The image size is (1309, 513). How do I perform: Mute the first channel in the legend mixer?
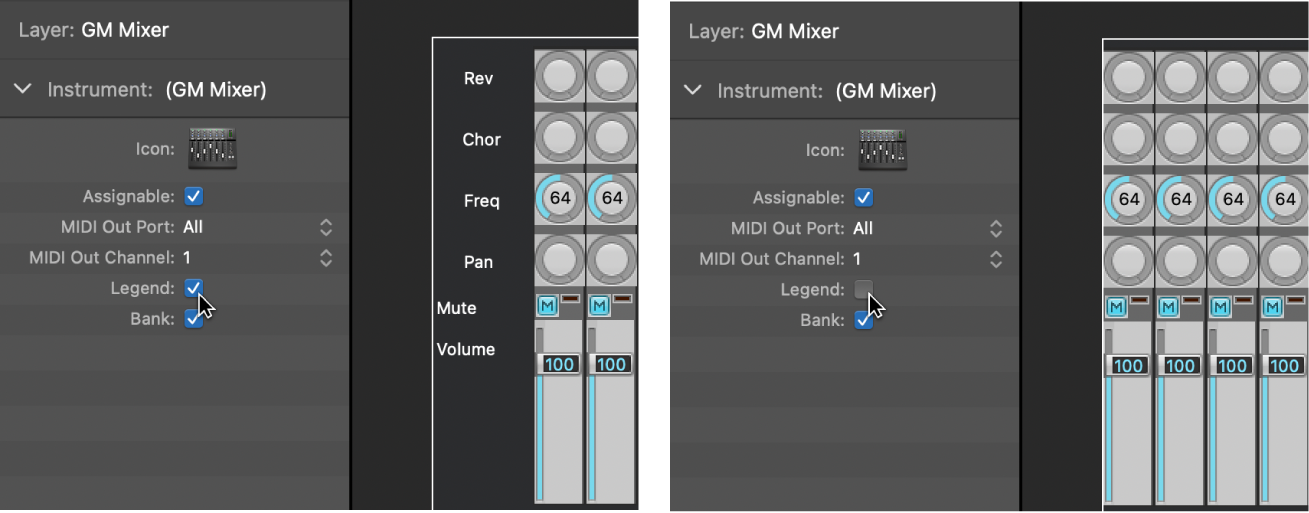tap(547, 305)
